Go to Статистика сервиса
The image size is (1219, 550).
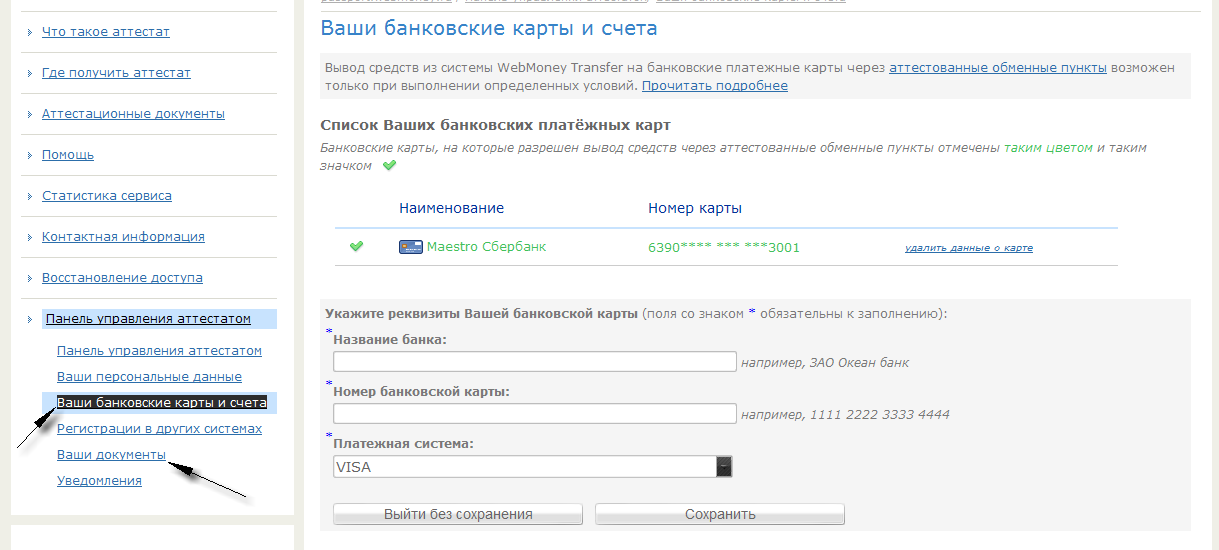click(107, 196)
